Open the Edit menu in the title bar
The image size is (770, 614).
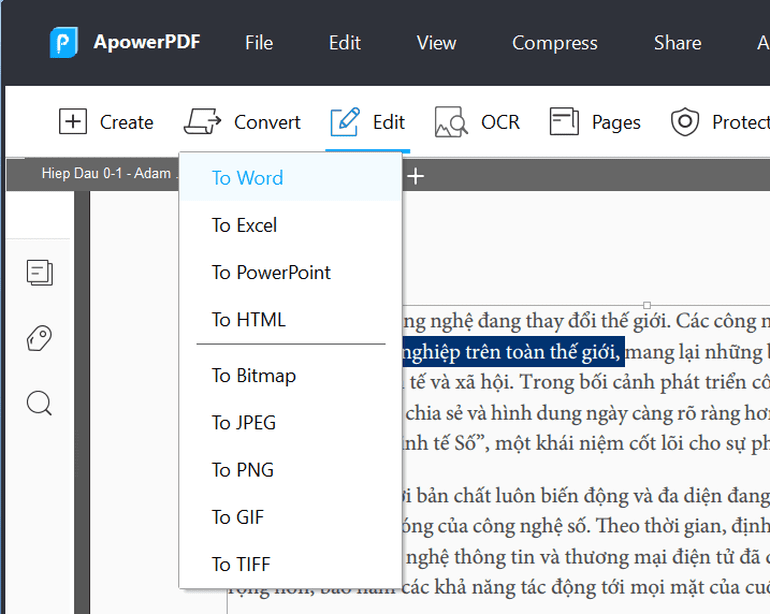point(345,43)
